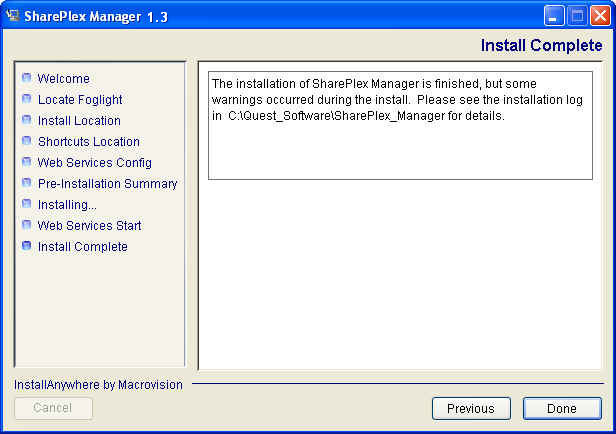Select the Welcome step label
Screen dimensions: 616x434
point(63,79)
